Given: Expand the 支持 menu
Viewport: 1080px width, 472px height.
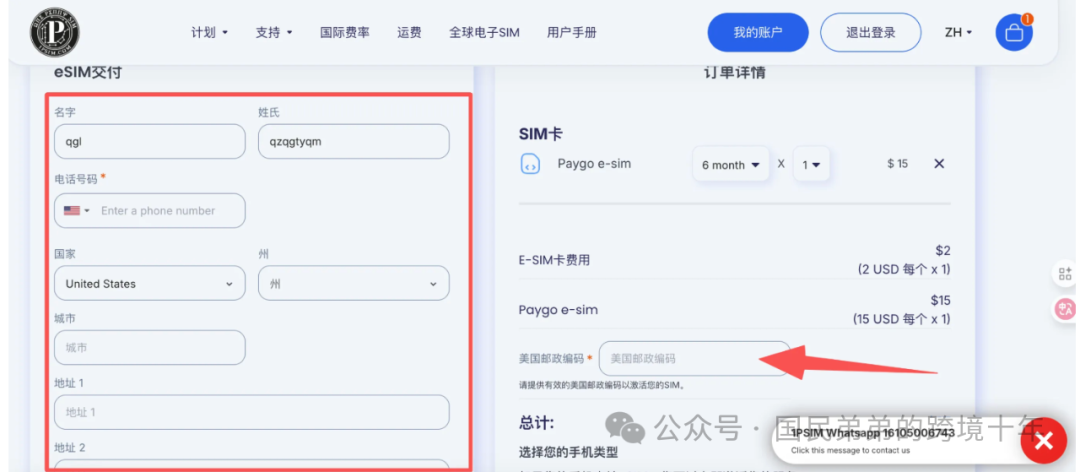Looking at the screenshot, I should coord(274,32).
